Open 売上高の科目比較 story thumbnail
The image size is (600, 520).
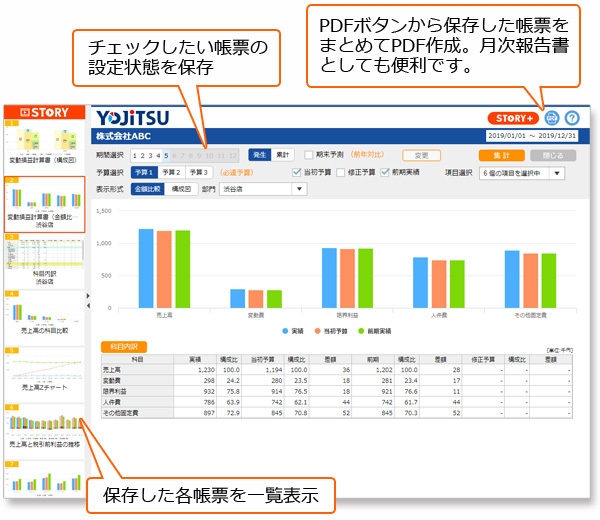coord(44,313)
